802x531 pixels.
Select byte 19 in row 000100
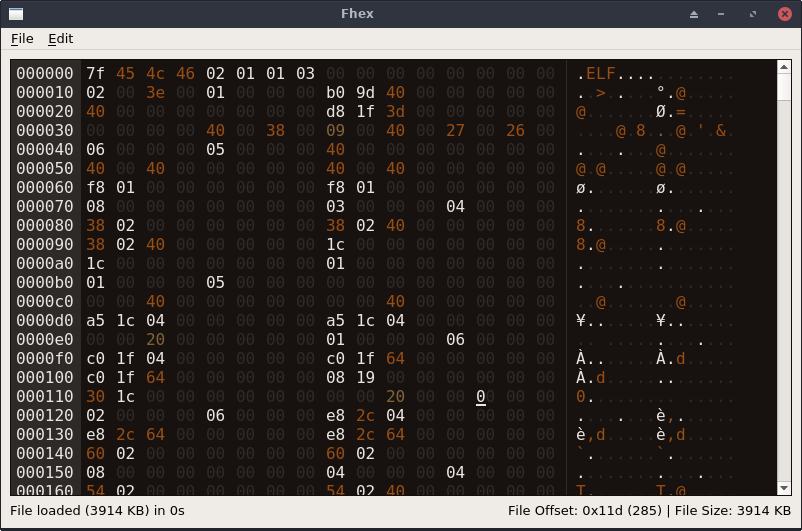click(x=365, y=378)
